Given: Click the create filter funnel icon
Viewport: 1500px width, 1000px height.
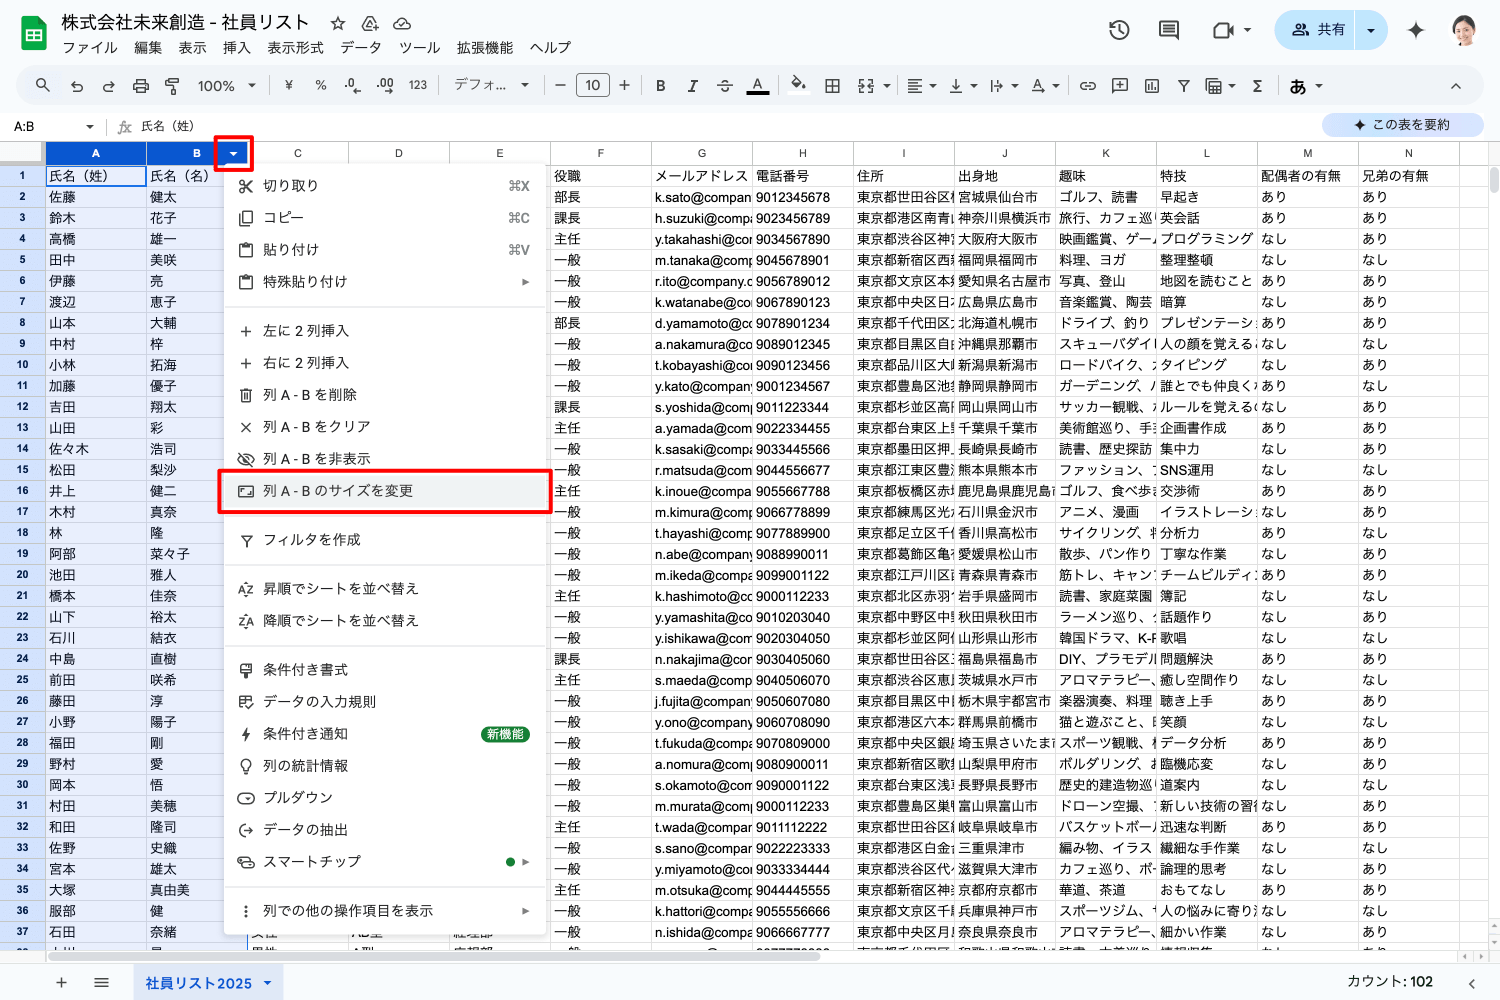Looking at the screenshot, I should coord(1184,86).
